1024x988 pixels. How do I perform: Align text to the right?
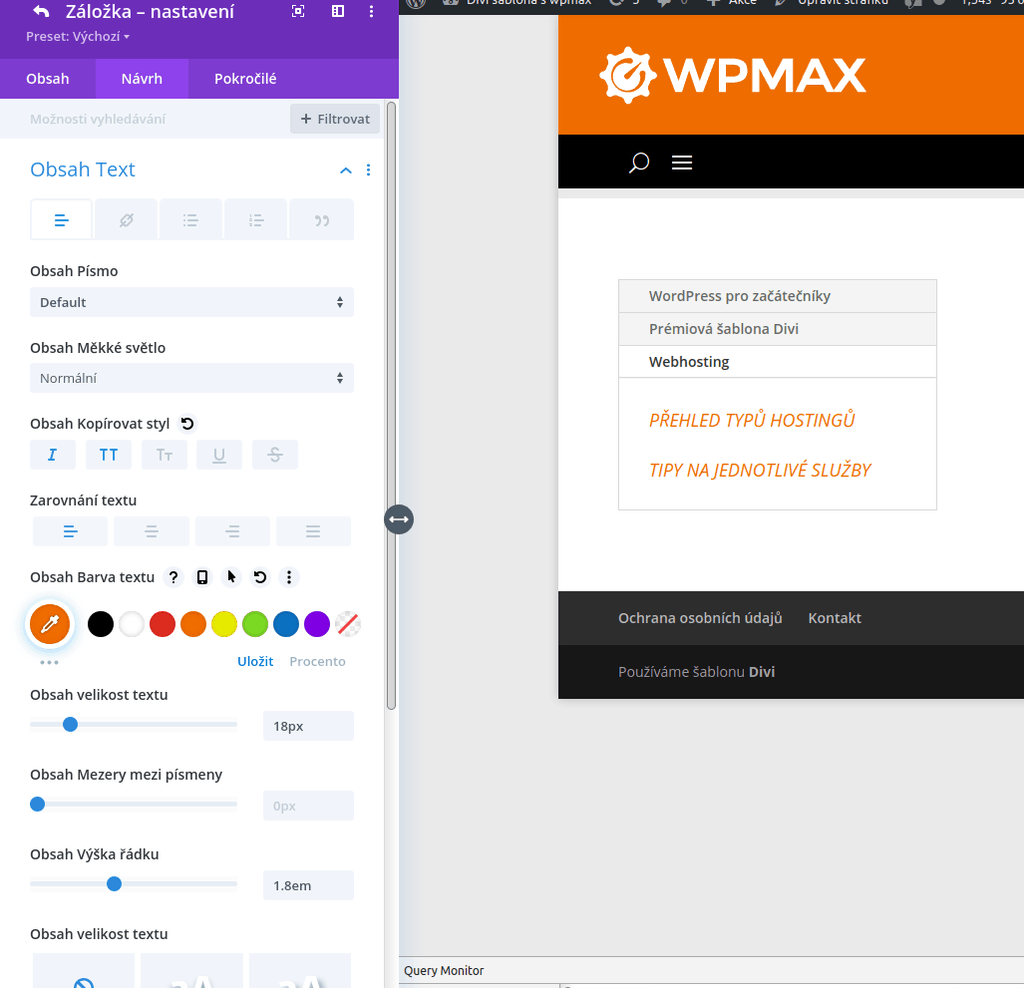tap(232, 532)
